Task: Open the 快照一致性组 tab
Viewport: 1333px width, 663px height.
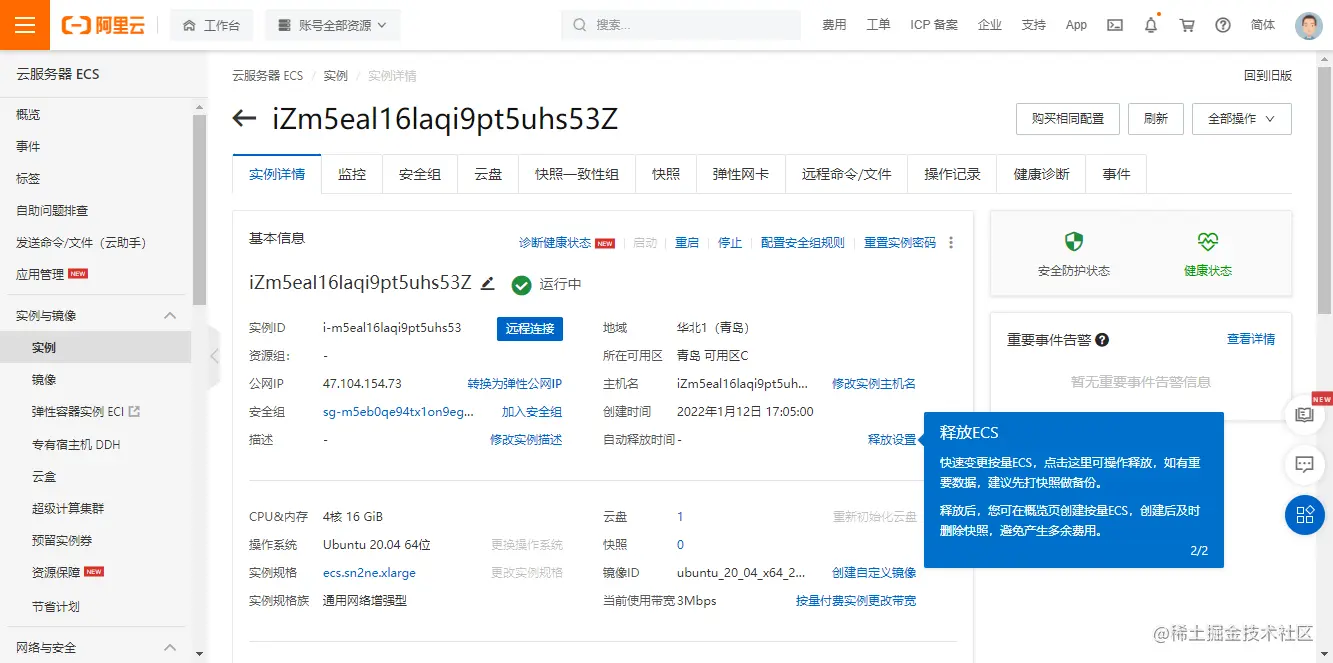Action: point(577,174)
